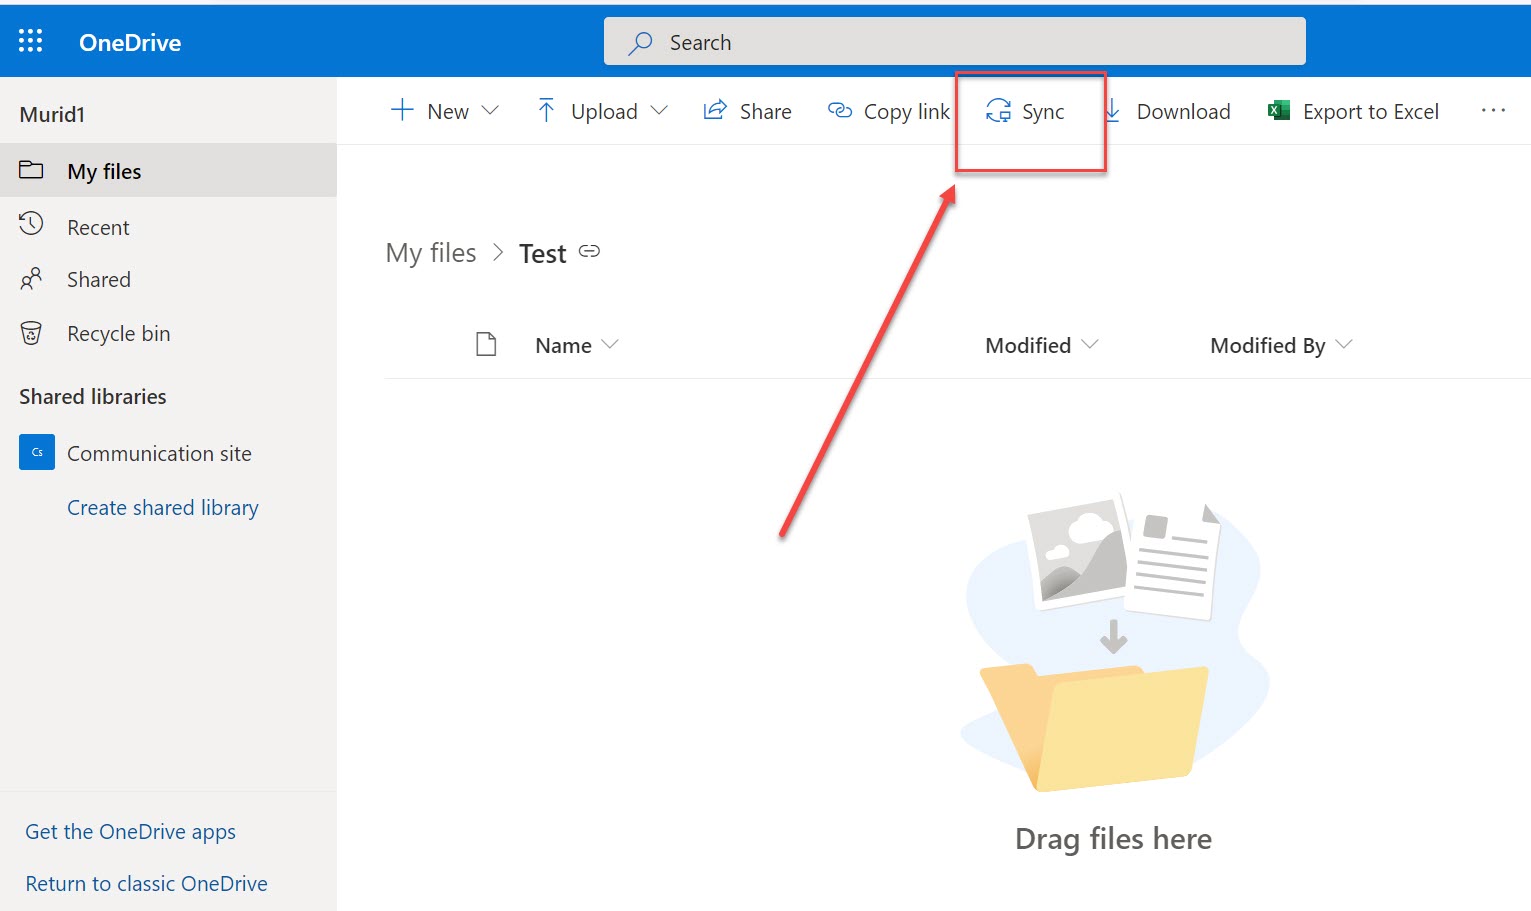Click the Upload arrow icon
The width and height of the screenshot is (1531, 911).
[546, 110]
